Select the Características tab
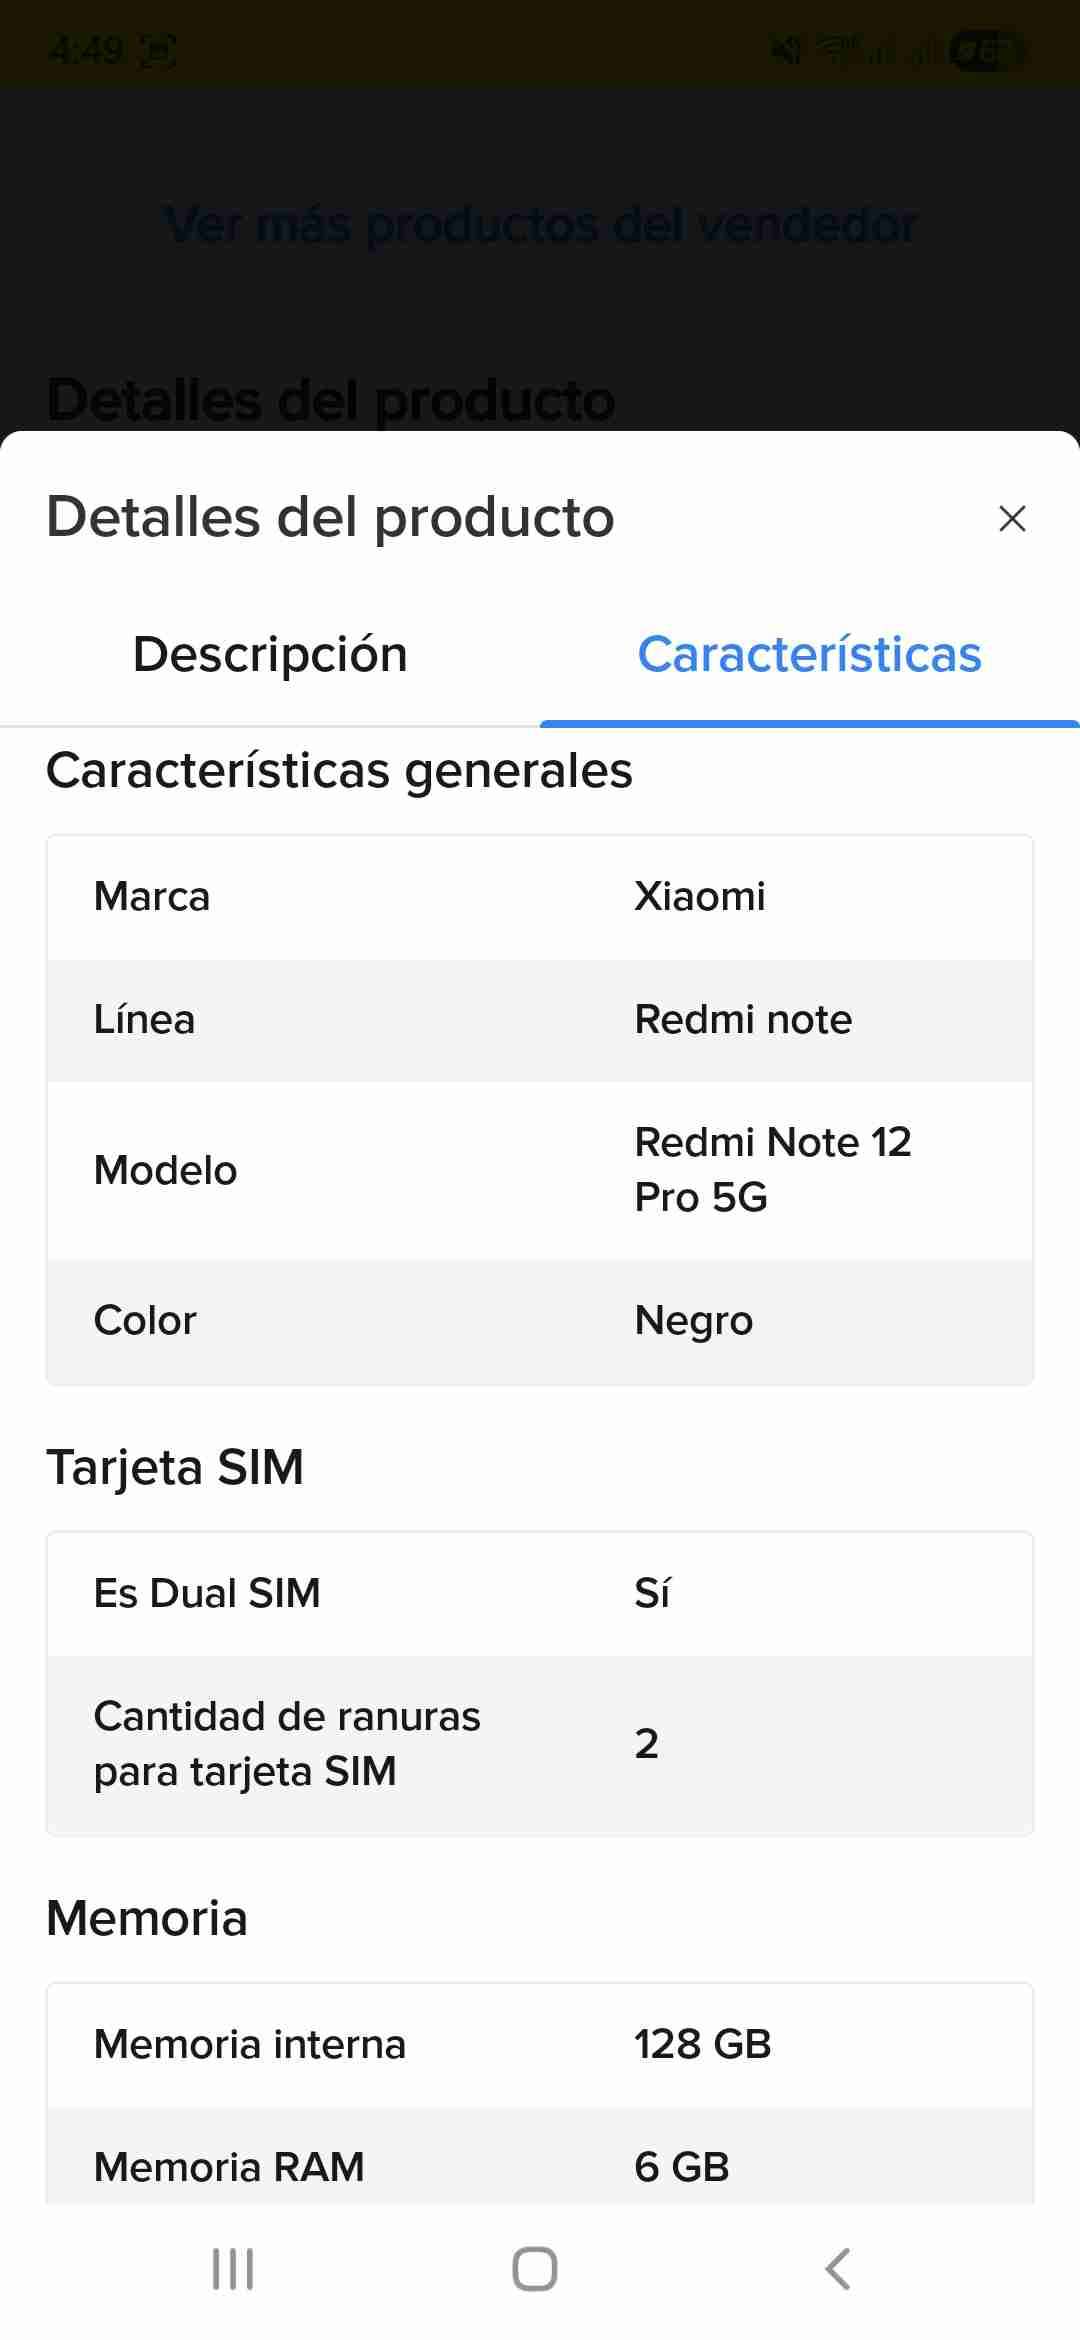 point(810,654)
